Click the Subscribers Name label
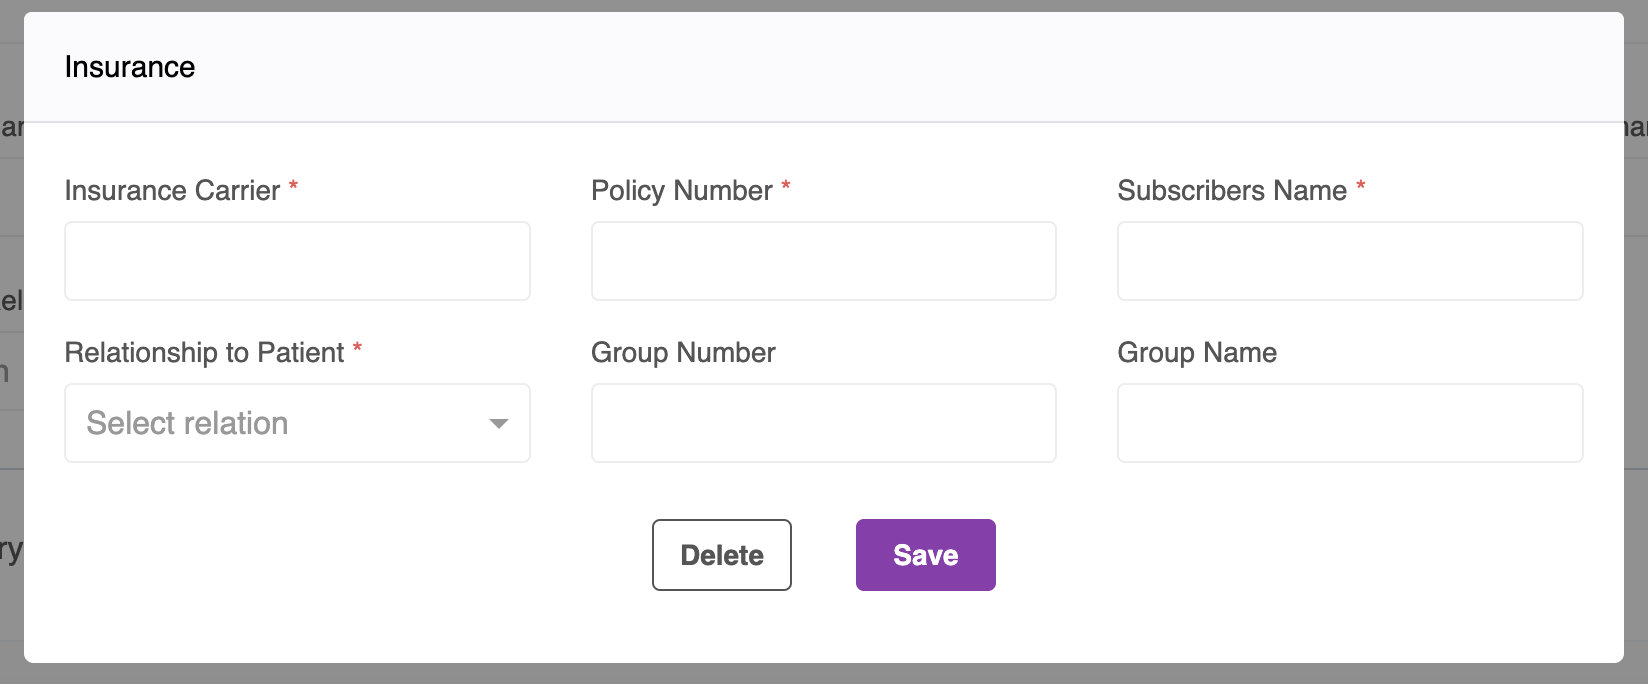Image resolution: width=1648 pixels, height=684 pixels. pos(1232,190)
